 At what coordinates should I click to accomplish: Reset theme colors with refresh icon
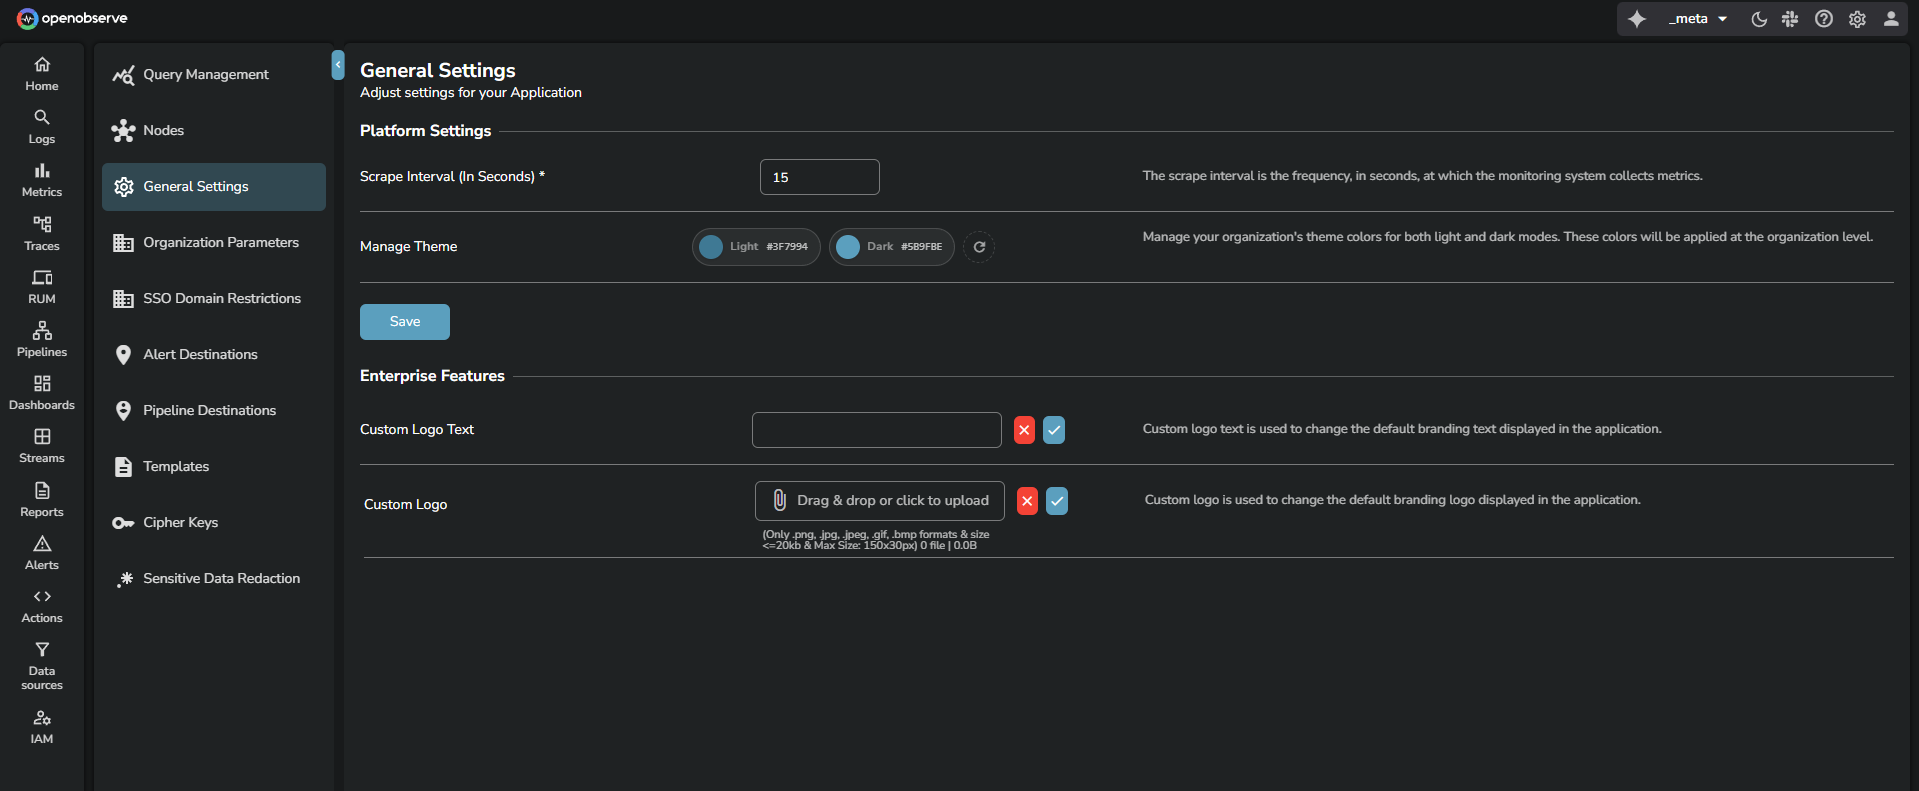(x=979, y=247)
